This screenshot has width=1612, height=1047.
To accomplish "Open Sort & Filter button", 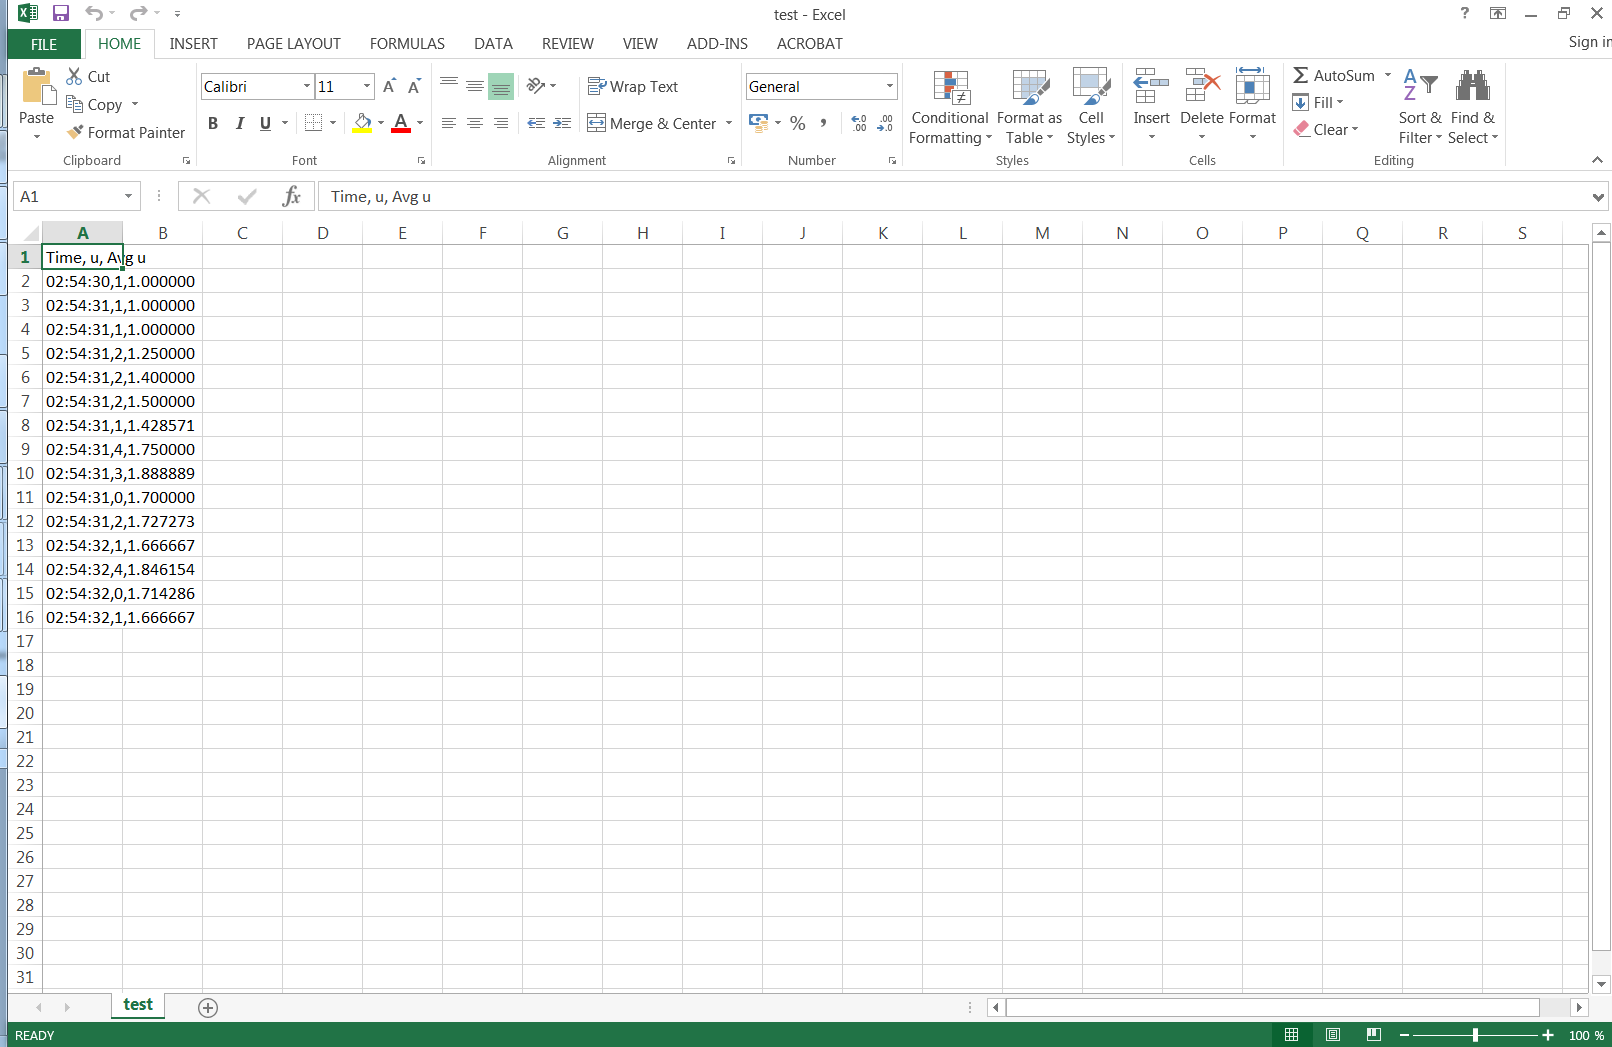I will point(1420,108).
